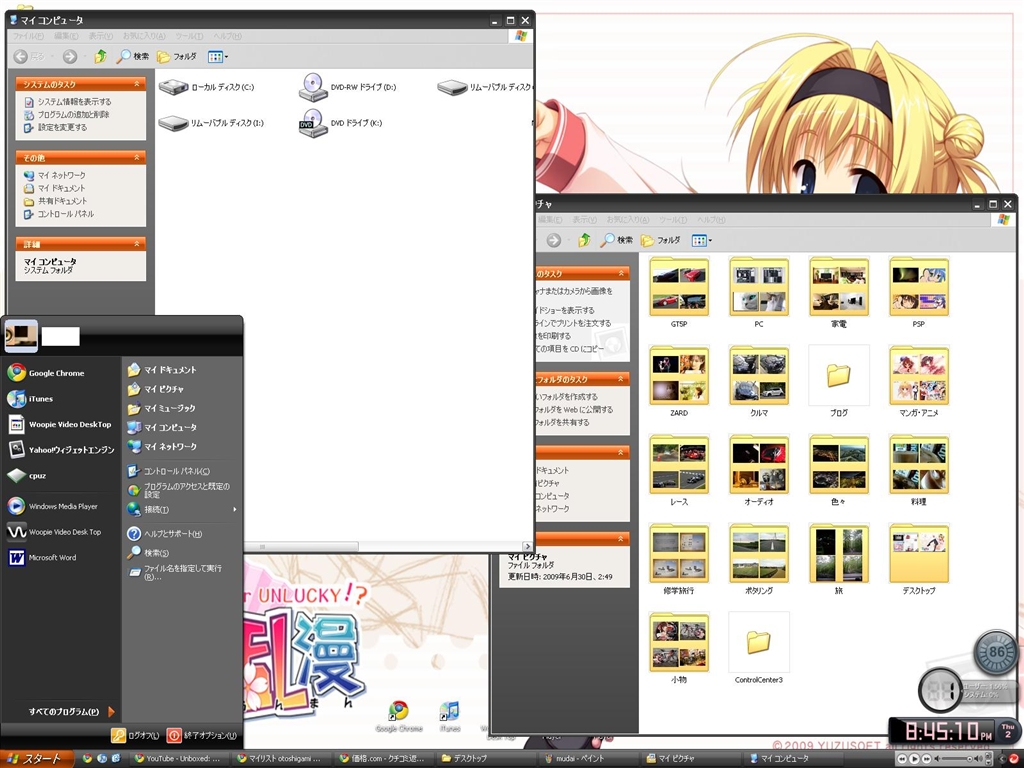Screen dimensions: 1024x768
Task: Open the マンガ・アニメ folder thumbnail
Action: [919, 376]
